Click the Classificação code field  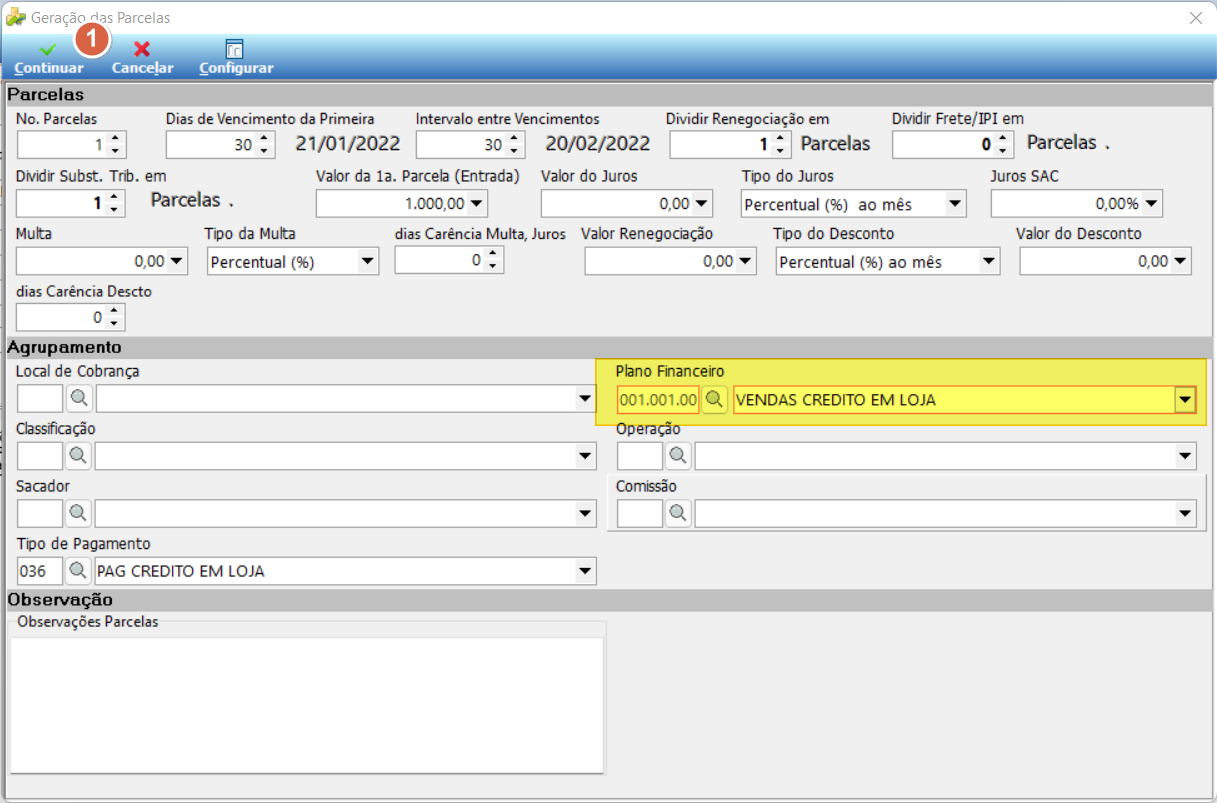point(40,456)
